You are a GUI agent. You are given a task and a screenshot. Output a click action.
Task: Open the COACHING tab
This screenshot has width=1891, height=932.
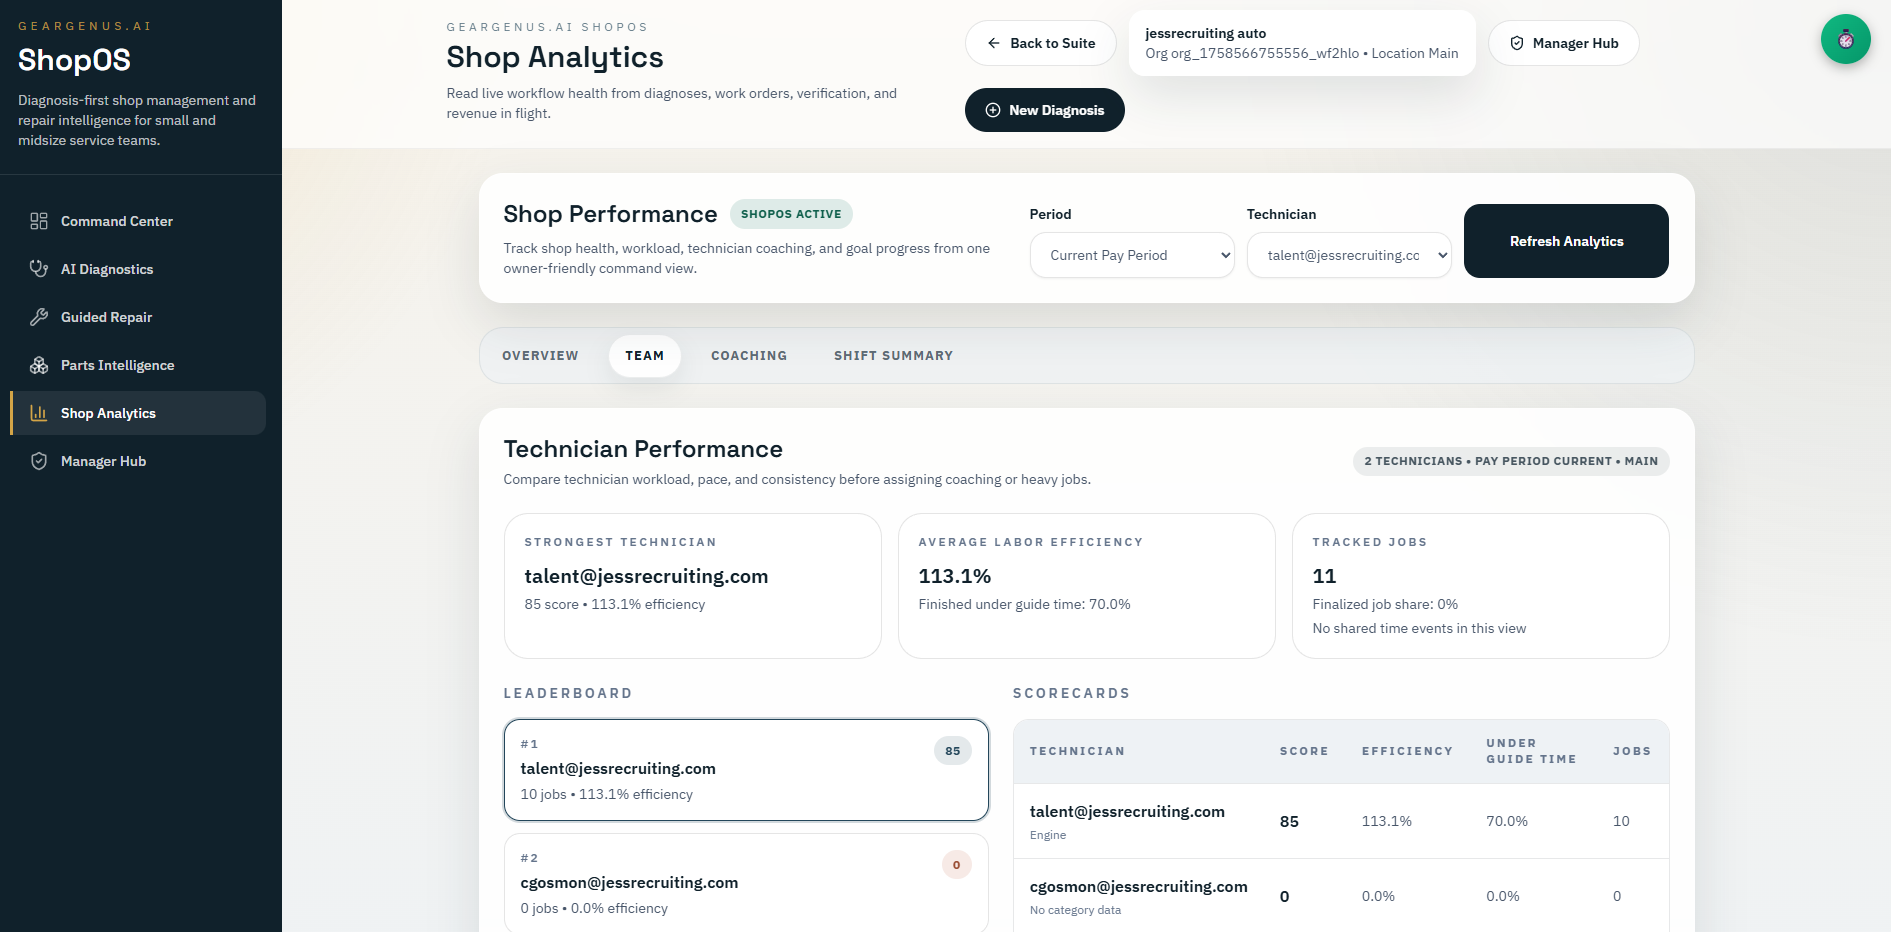[x=748, y=355]
